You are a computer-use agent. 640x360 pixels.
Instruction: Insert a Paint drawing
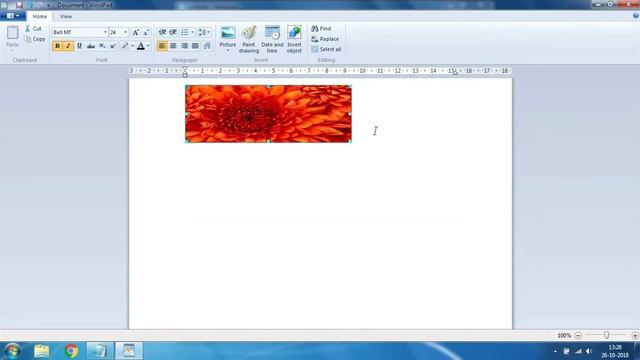coord(249,39)
